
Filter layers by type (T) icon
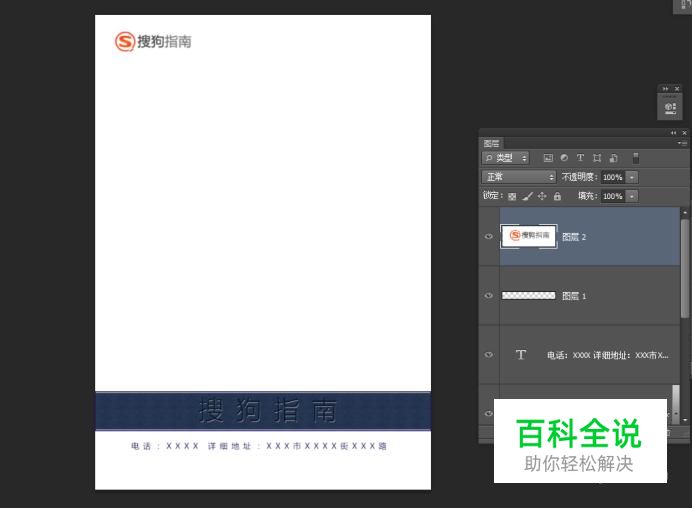click(x=580, y=158)
